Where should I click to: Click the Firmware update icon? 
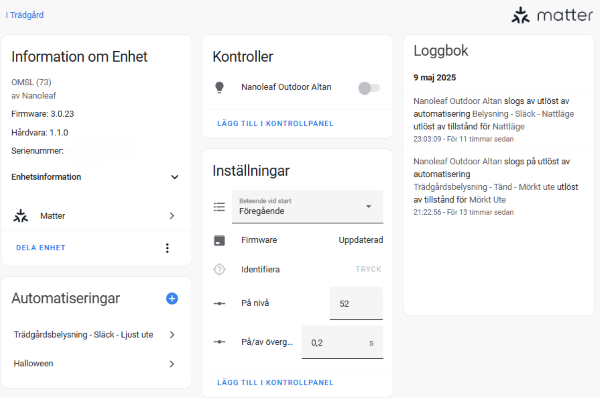219,240
